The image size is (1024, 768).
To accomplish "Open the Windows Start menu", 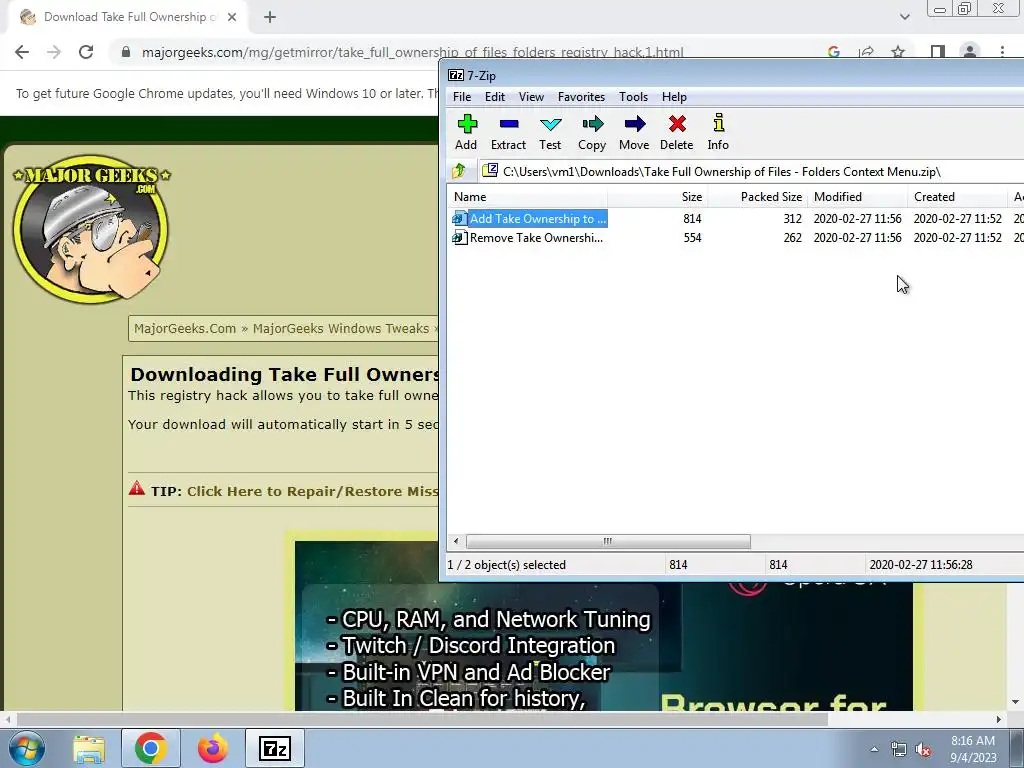I will pyautogui.click(x=26, y=748).
